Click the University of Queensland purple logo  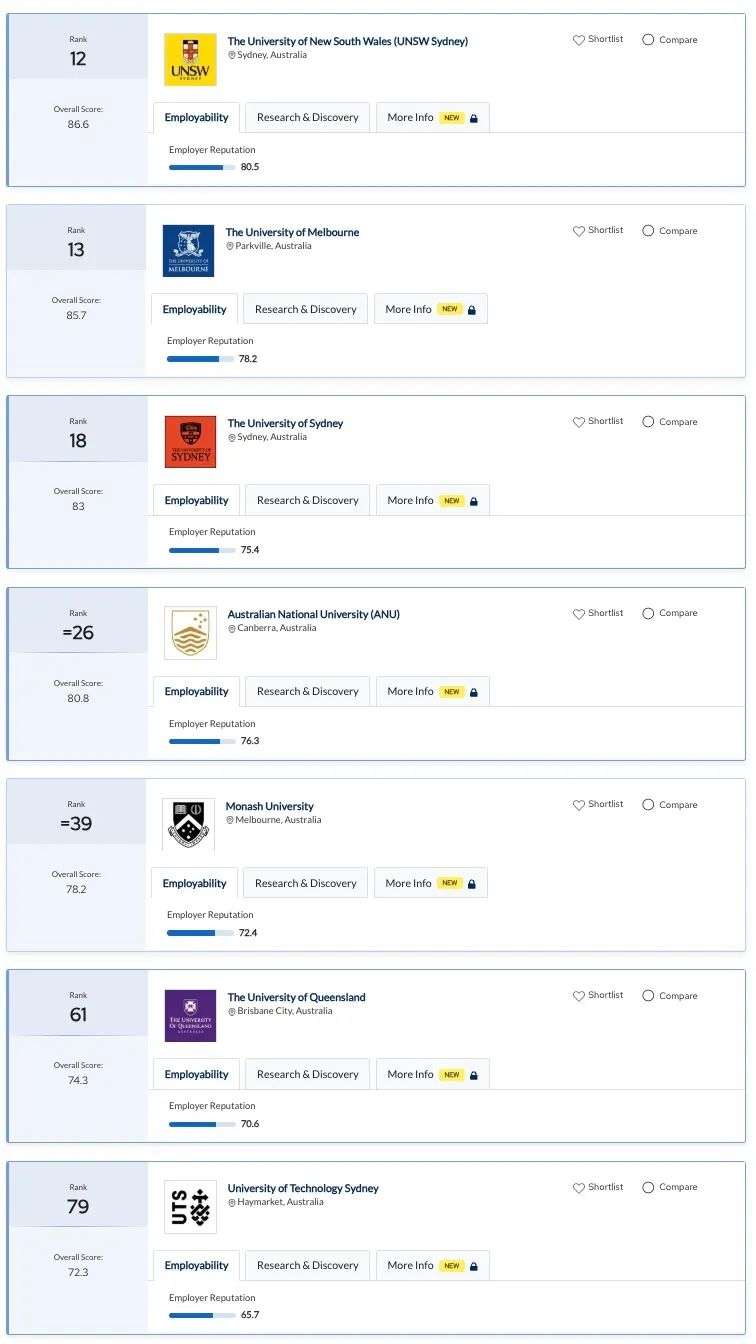[x=190, y=1016]
